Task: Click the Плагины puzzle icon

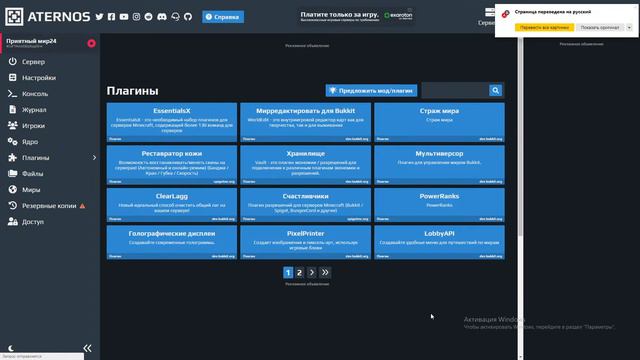Action: (x=13, y=158)
